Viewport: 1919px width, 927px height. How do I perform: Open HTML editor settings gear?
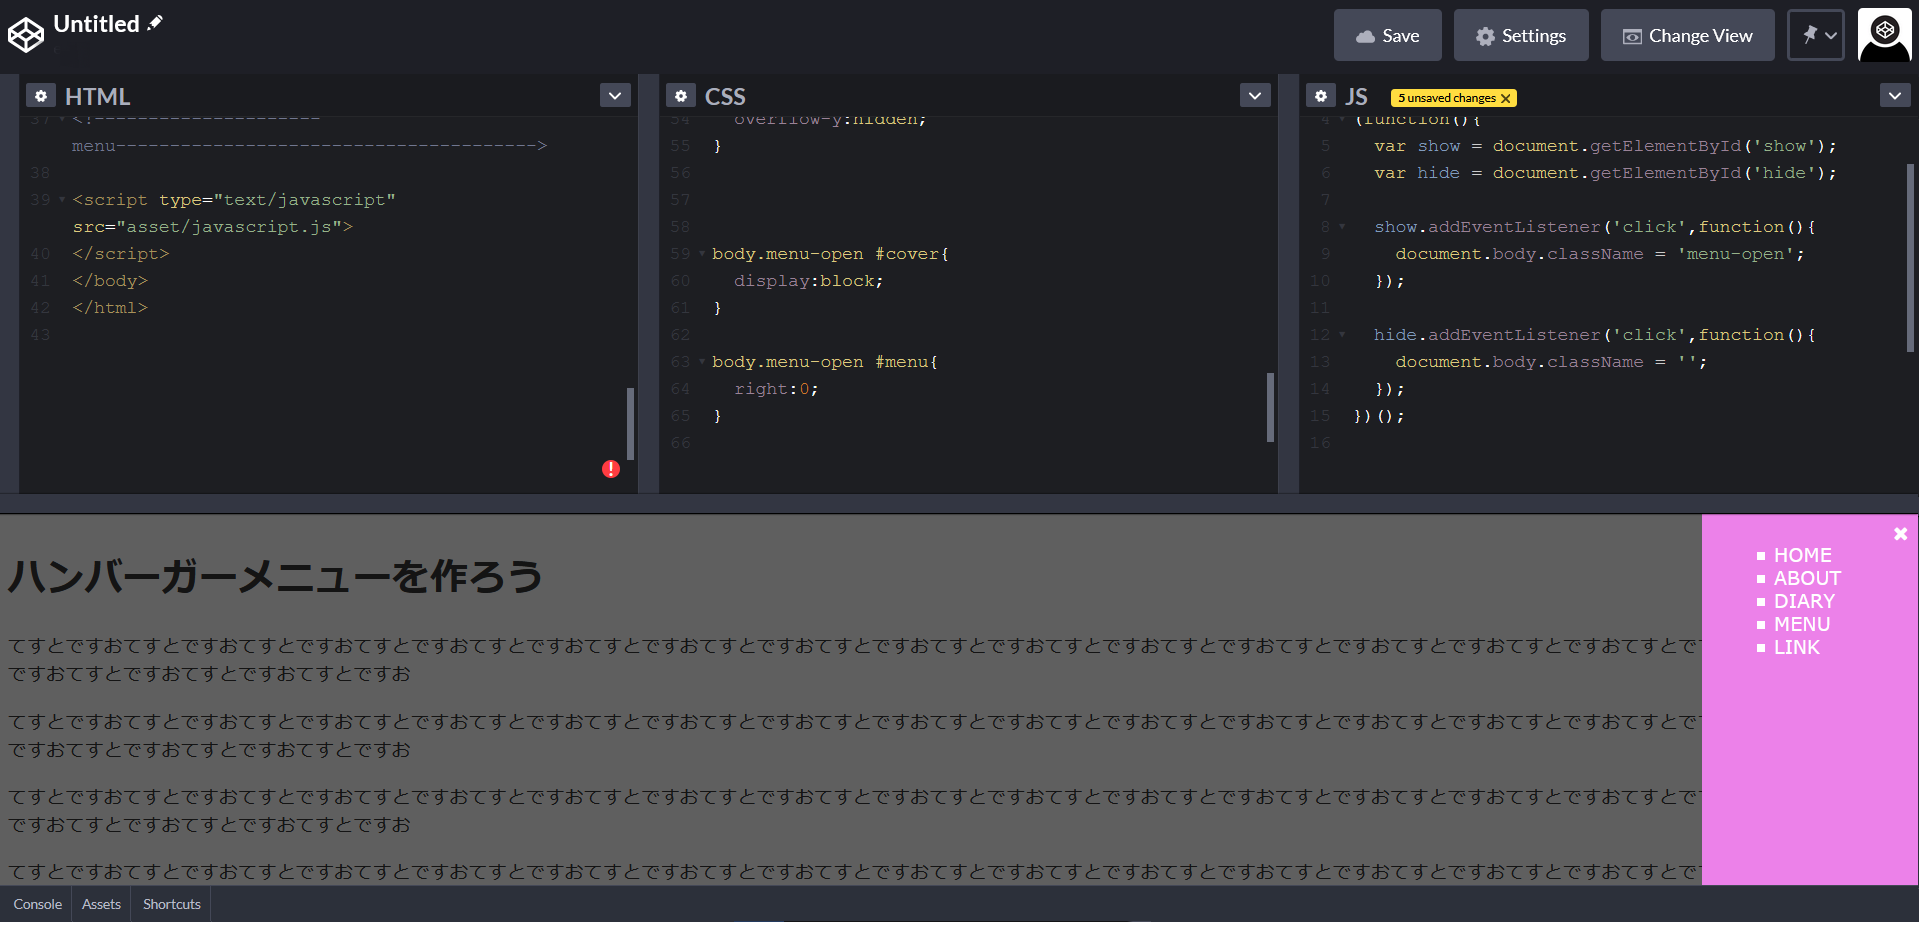click(x=40, y=96)
